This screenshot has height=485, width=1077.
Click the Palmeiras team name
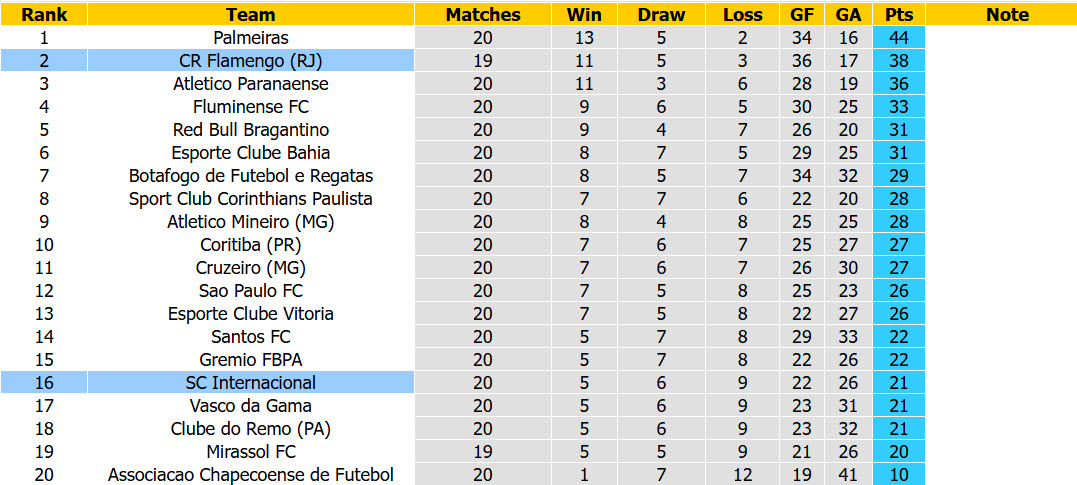(251, 38)
